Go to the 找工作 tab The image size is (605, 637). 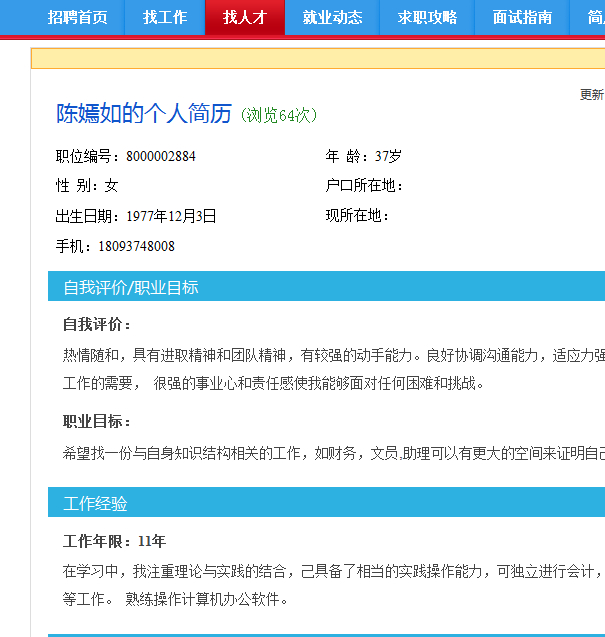coord(164,17)
